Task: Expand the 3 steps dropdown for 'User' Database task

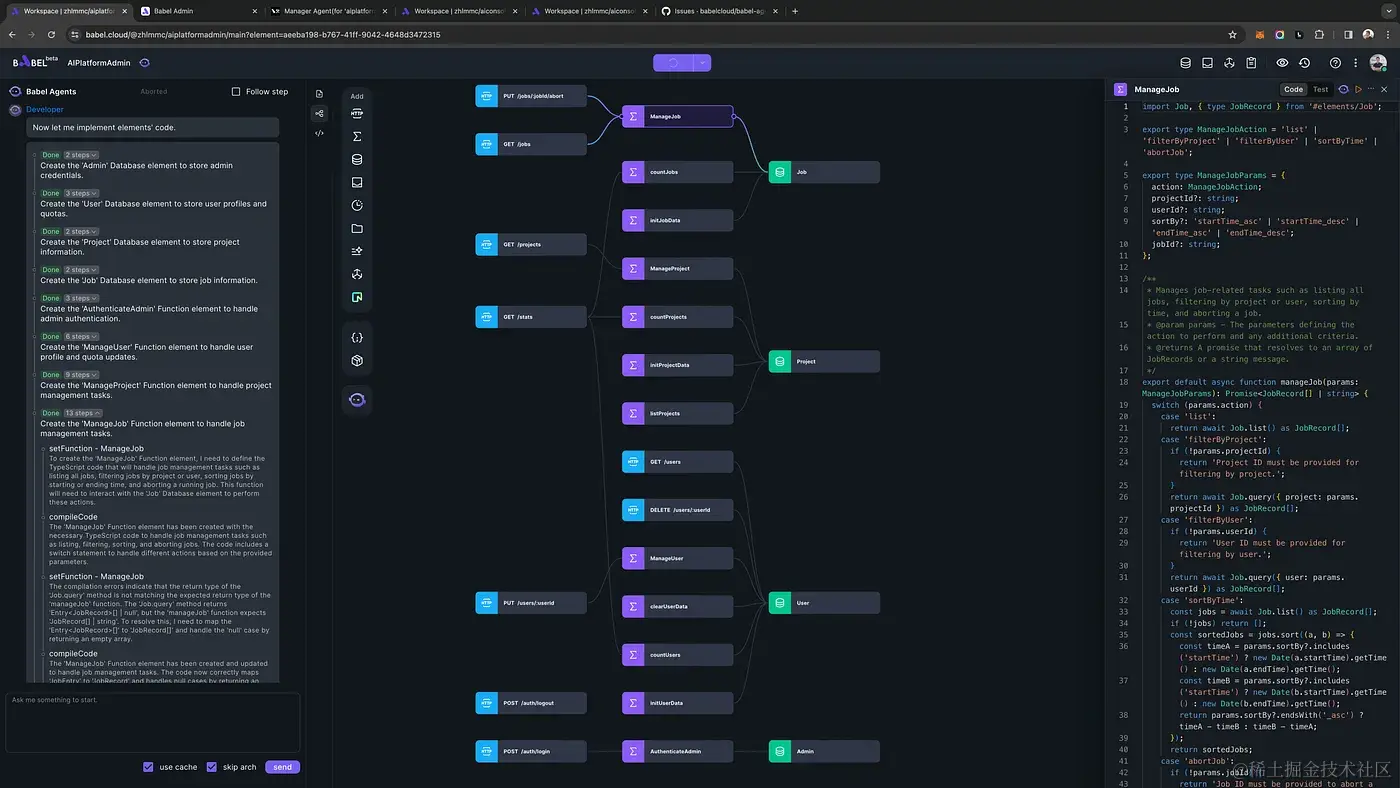Action: pyautogui.click(x=81, y=193)
